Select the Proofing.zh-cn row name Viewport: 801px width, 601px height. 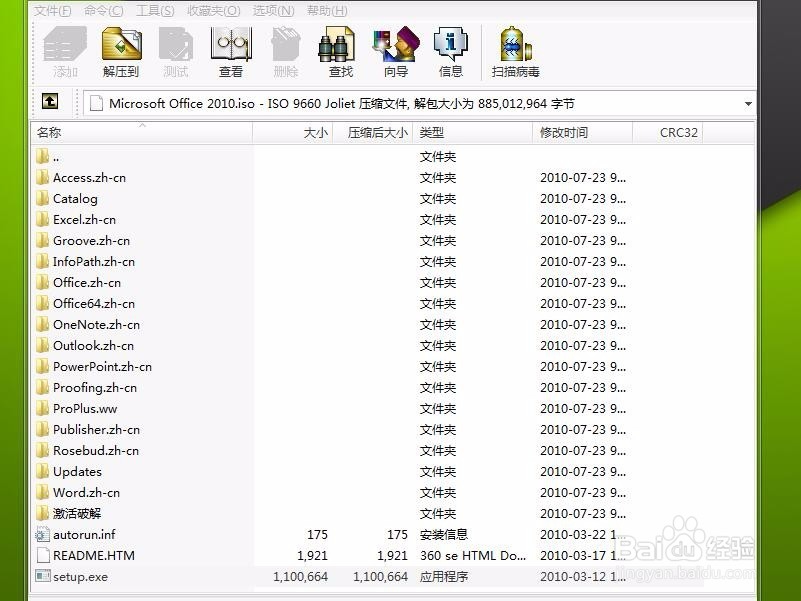coord(95,387)
